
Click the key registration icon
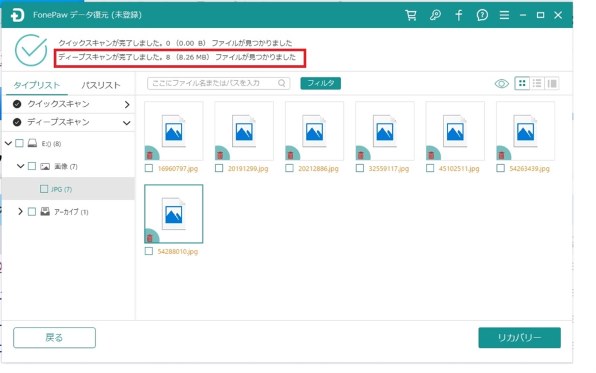(435, 15)
